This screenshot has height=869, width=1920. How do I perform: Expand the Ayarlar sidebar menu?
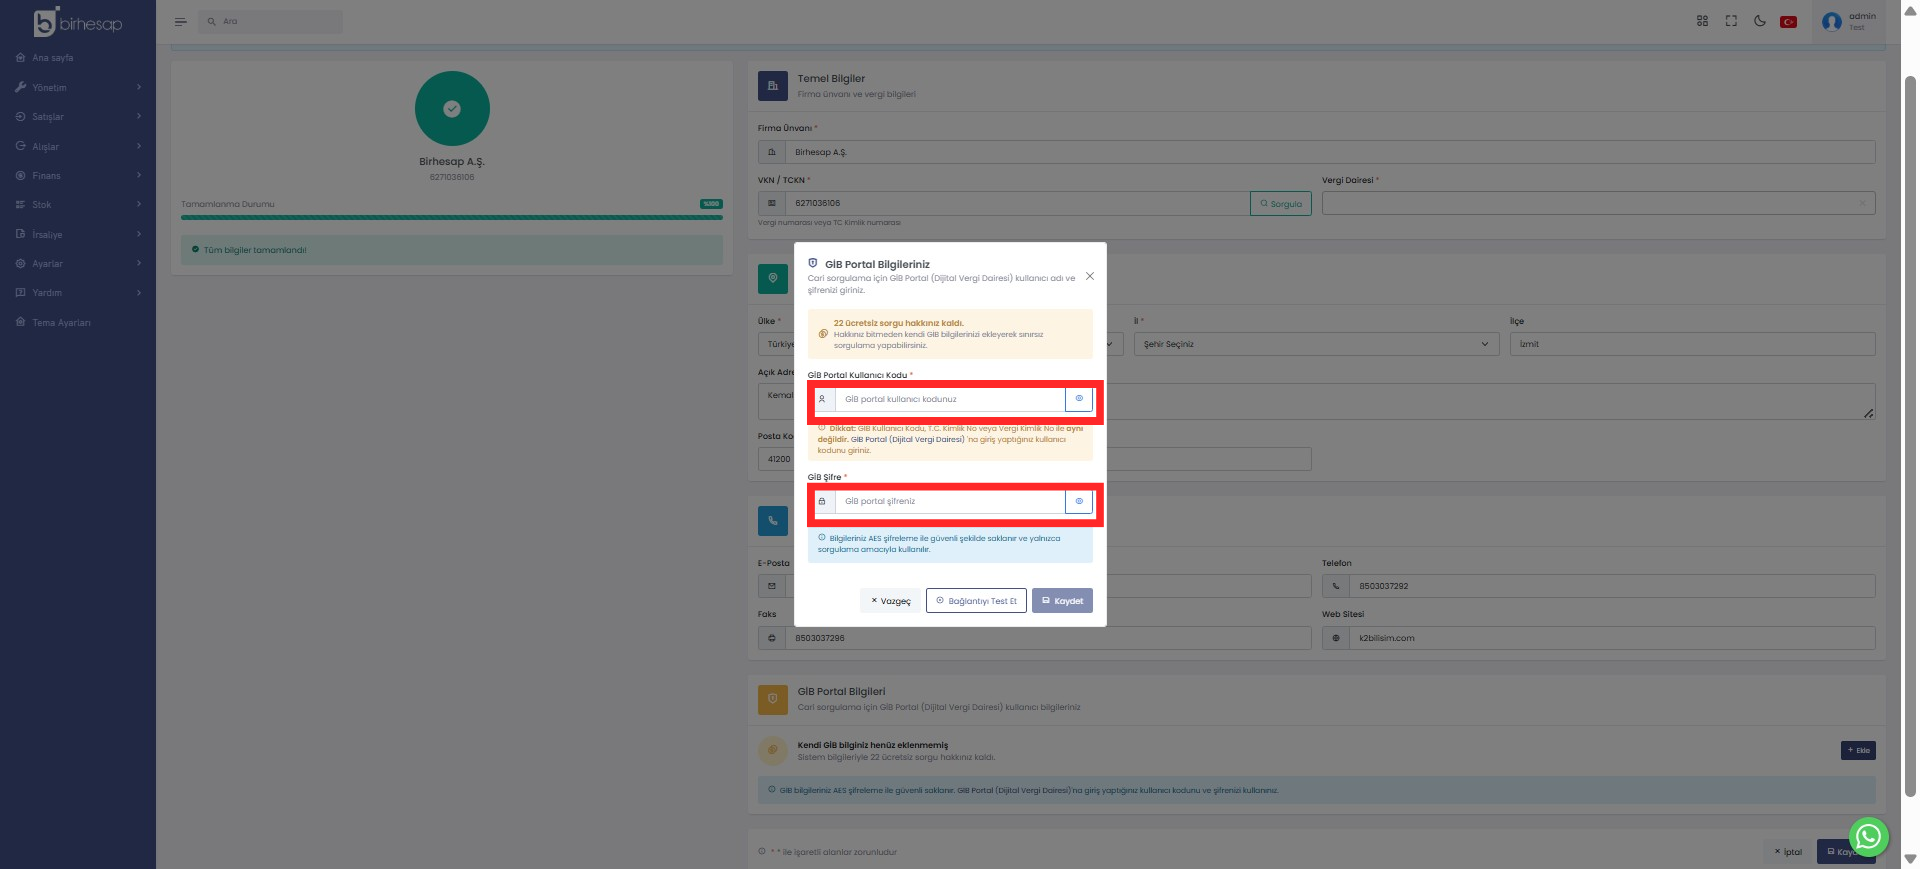pos(78,264)
